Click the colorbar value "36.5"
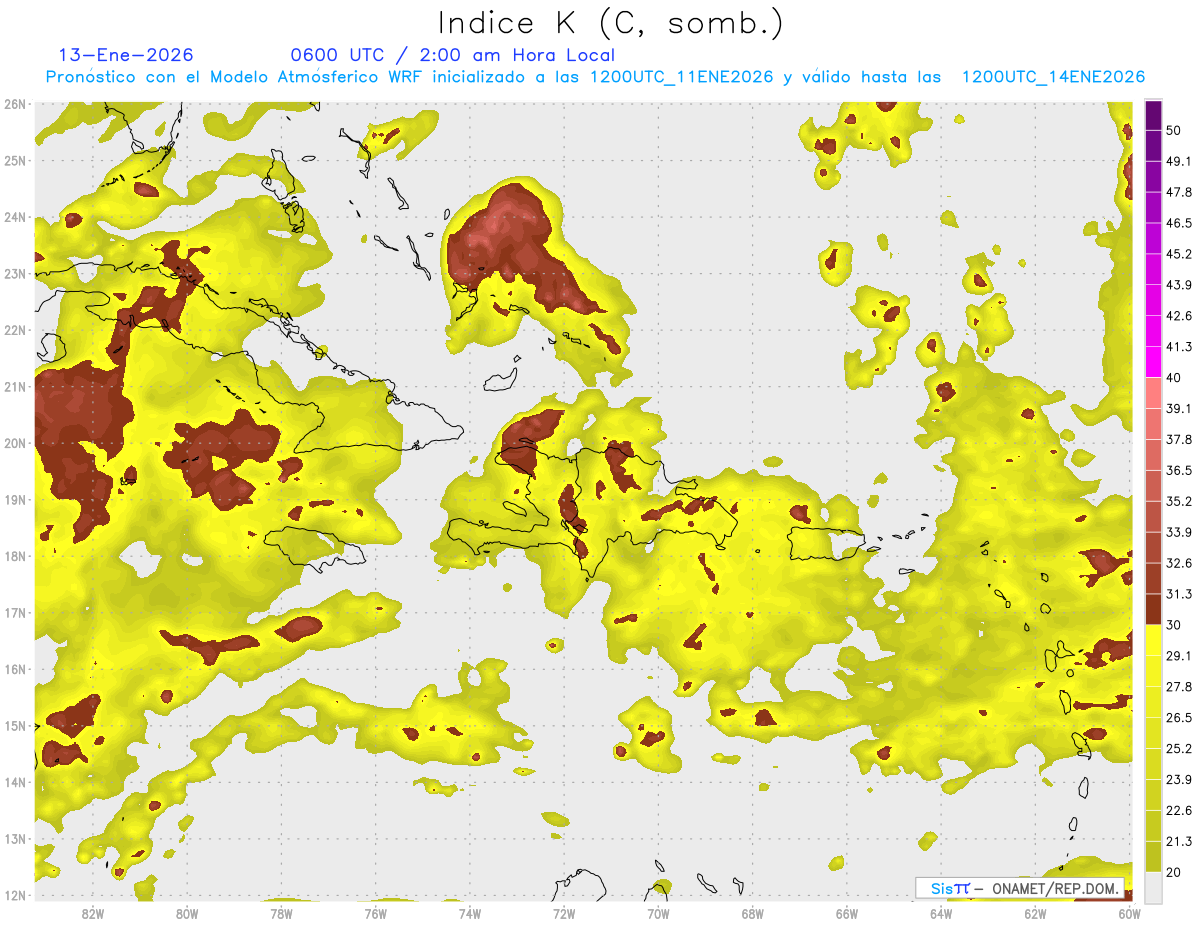This screenshot has height=927, width=1200. click(x=1179, y=471)
